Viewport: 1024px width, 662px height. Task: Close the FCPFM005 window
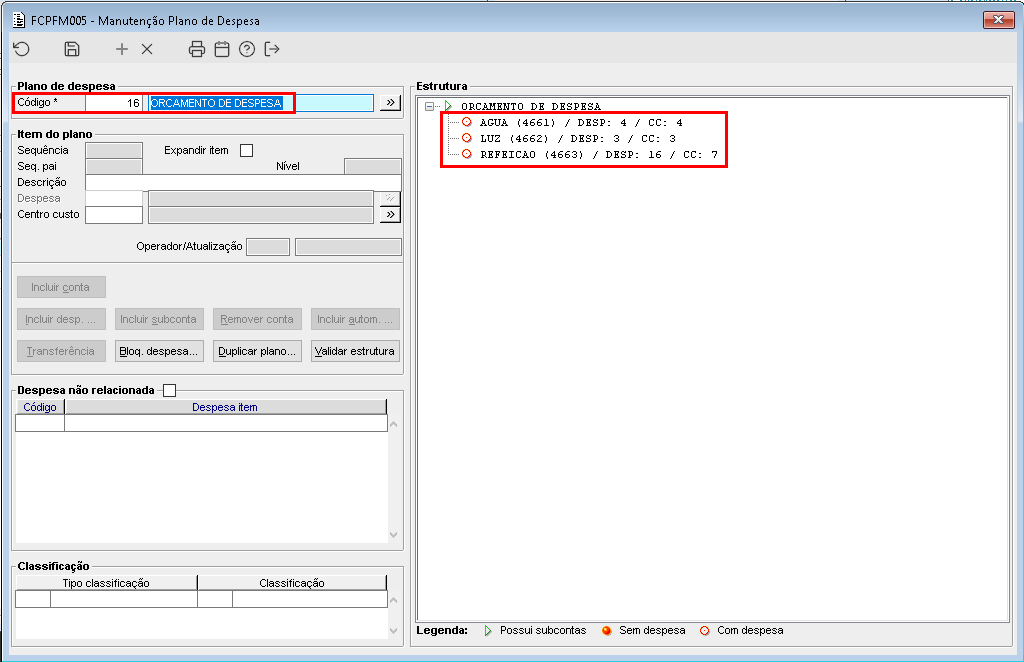(999, 20)
